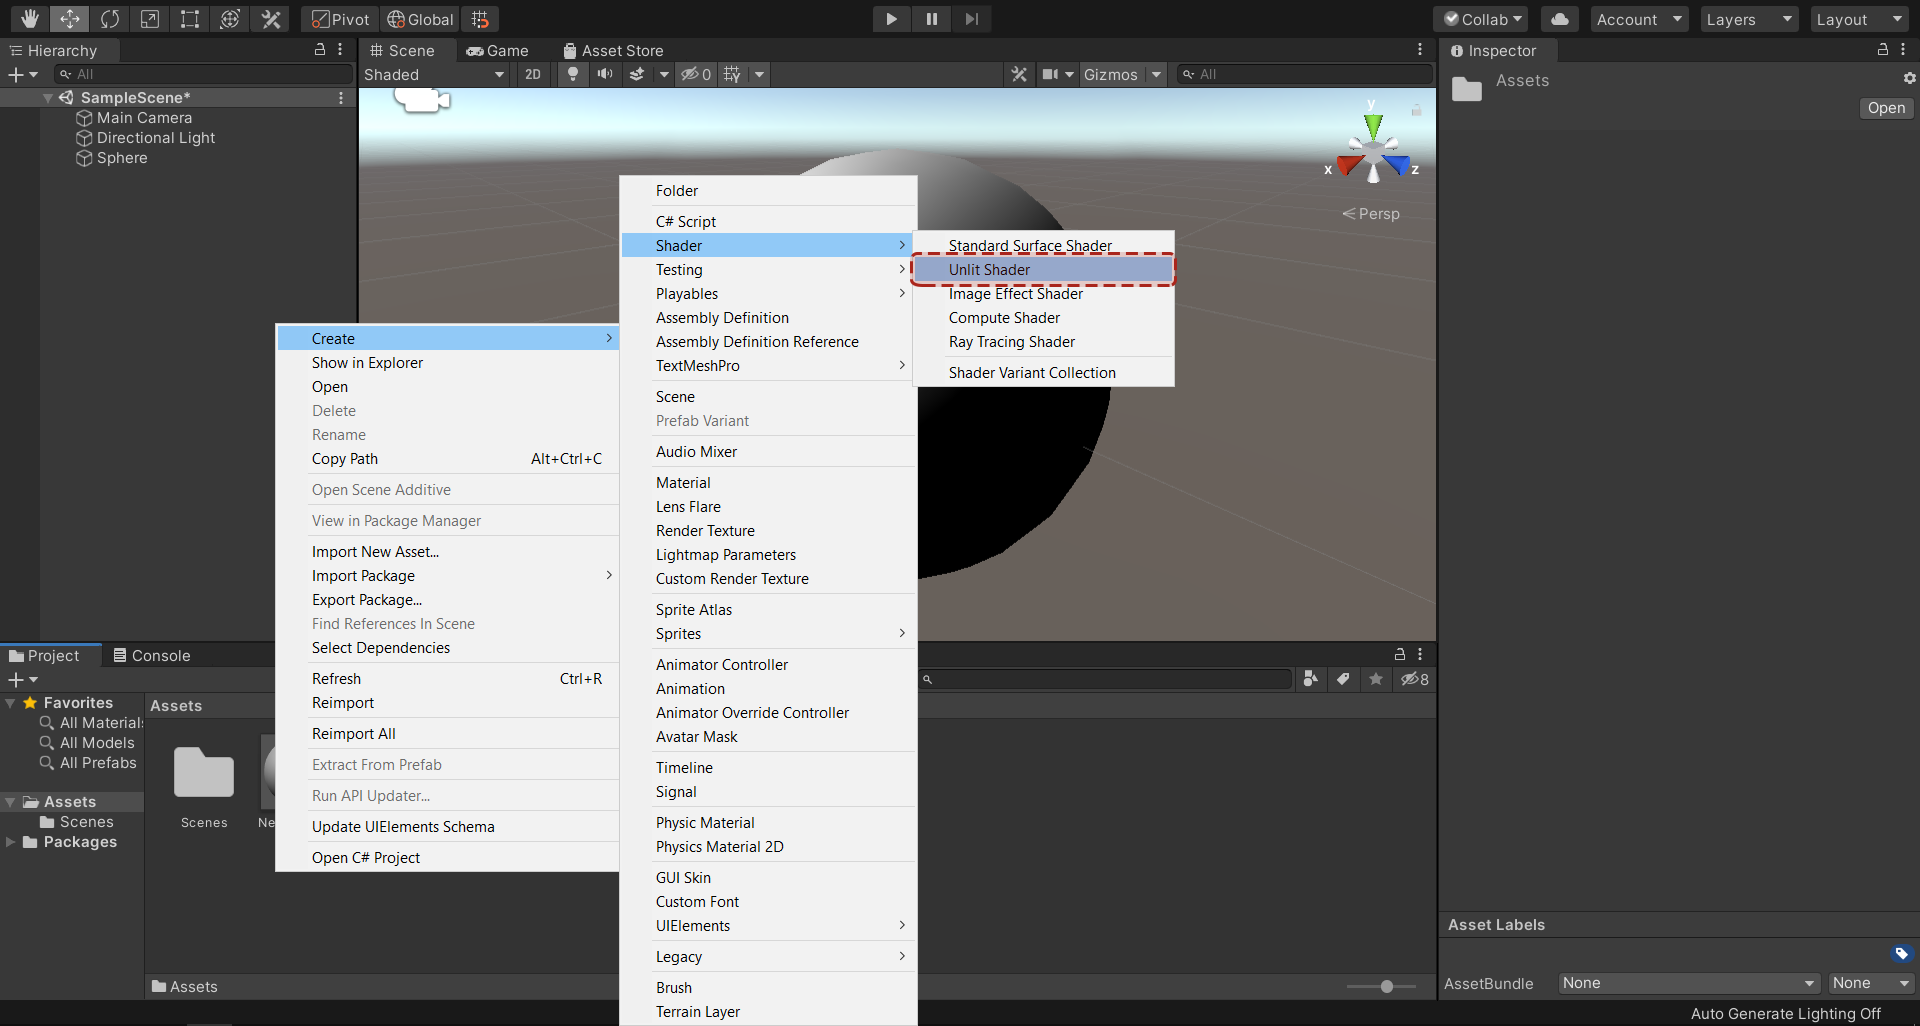Open scene camera settings icon
Image resolution: width=1920 pixels, height=1026 pixels.
coord(1050,74)
